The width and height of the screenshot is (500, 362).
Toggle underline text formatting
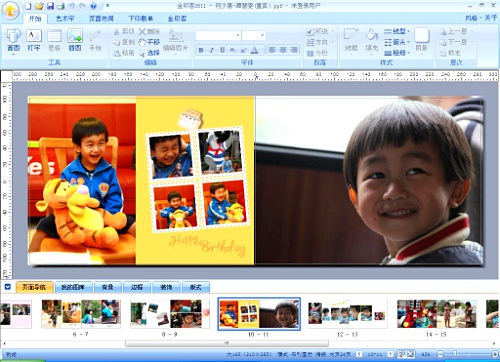pyautogui.click(x=222, y=50)
